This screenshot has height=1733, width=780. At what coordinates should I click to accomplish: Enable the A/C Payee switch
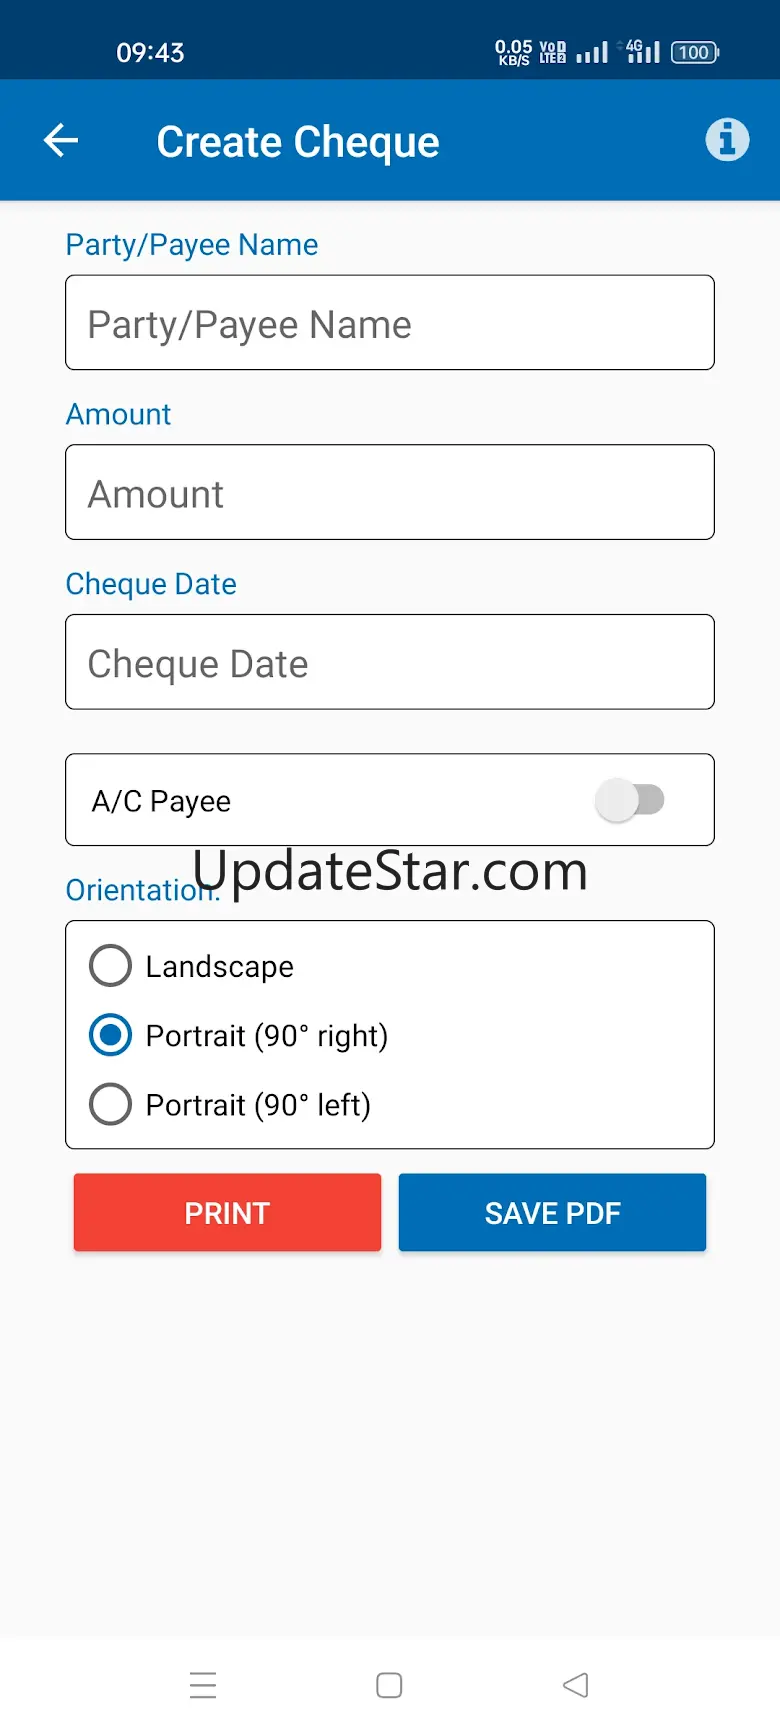coord(629,800)
